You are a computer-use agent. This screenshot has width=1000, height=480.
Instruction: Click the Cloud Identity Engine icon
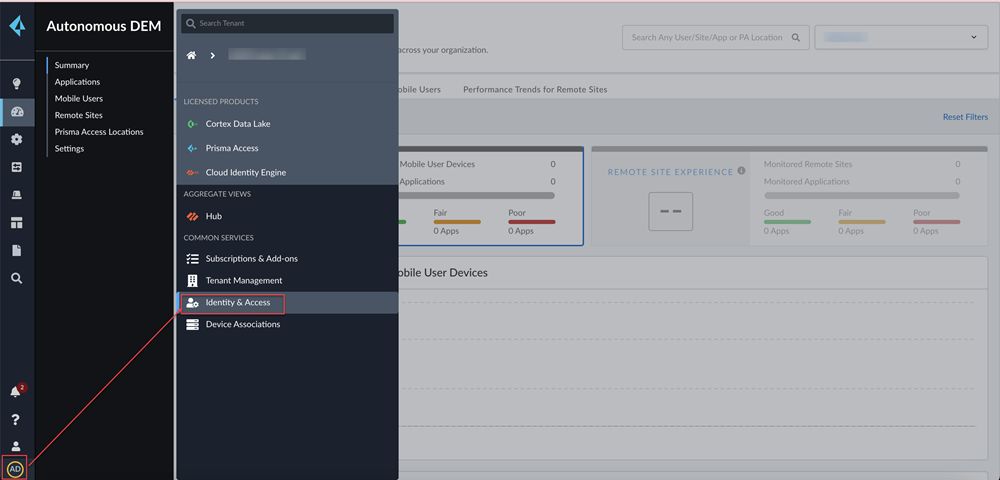point(192,172)
